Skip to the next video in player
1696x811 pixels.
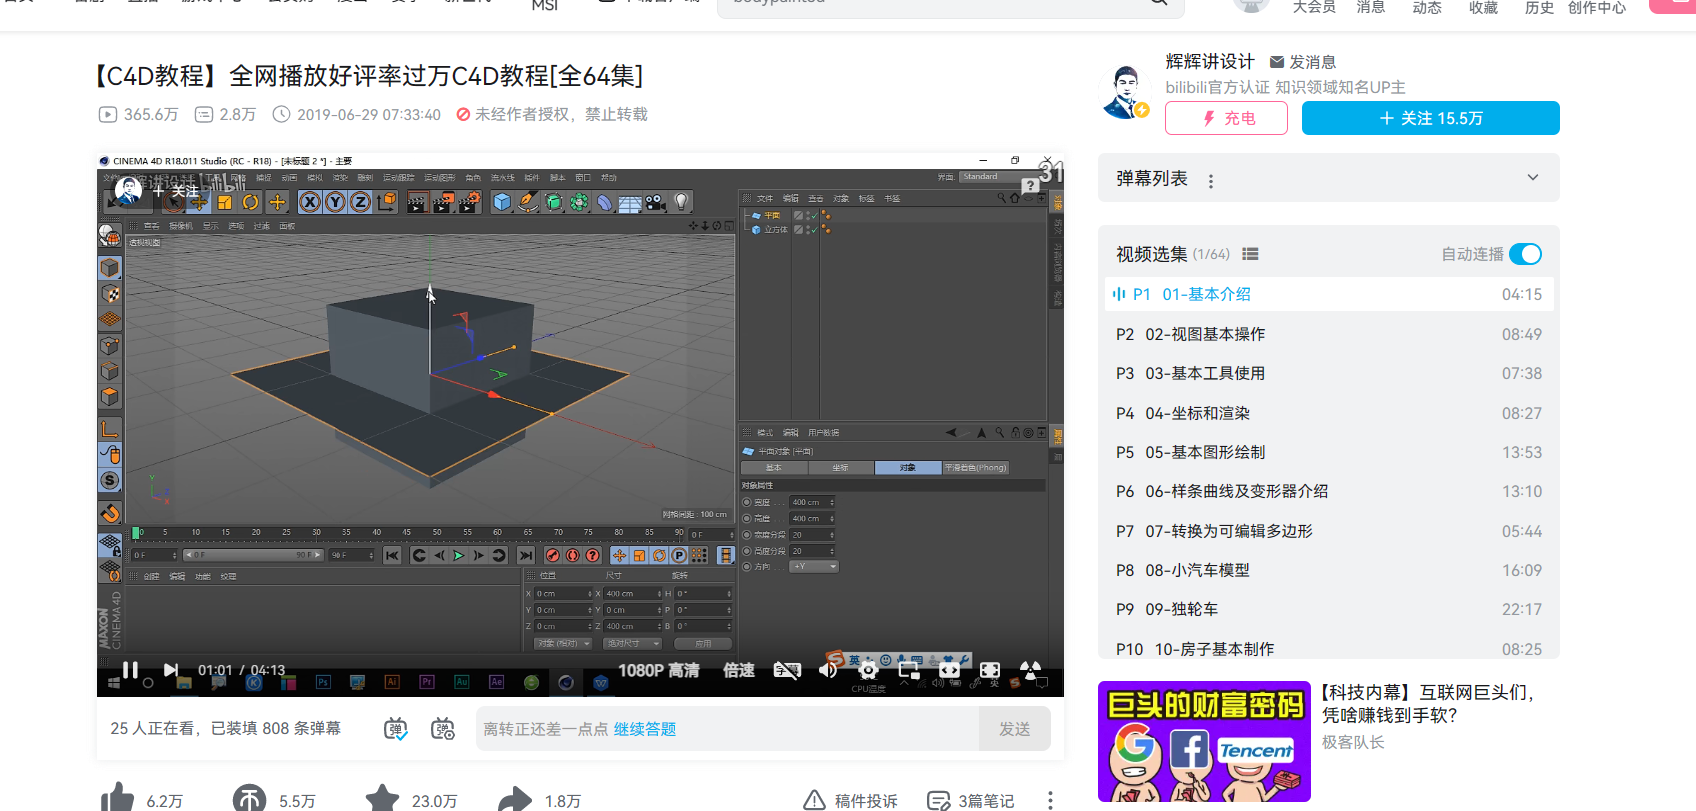click(171, 670)
